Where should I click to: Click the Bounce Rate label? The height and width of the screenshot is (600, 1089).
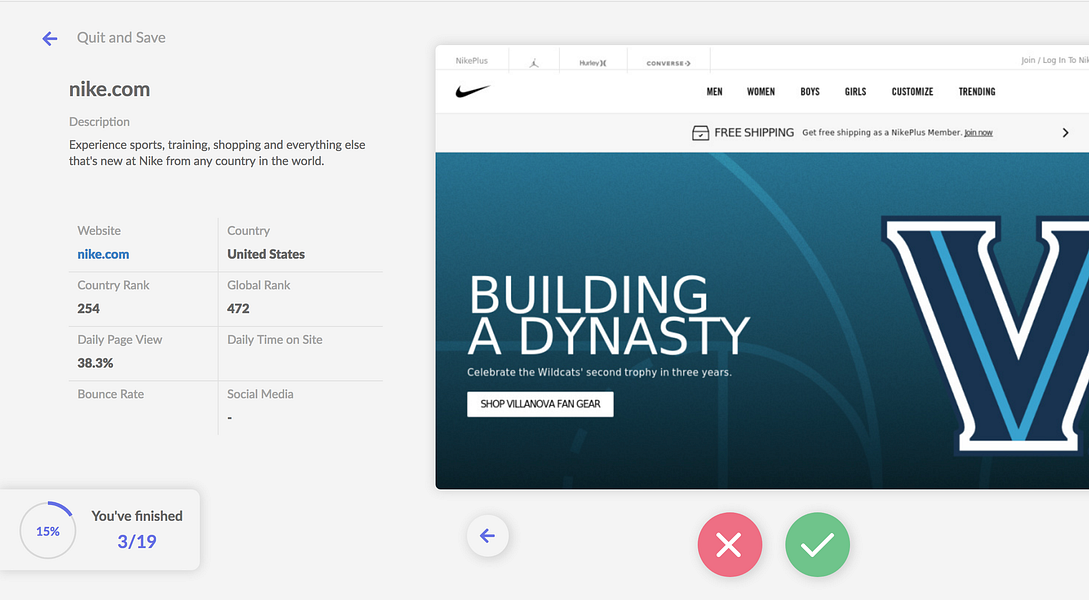click(x=110, y=394)
